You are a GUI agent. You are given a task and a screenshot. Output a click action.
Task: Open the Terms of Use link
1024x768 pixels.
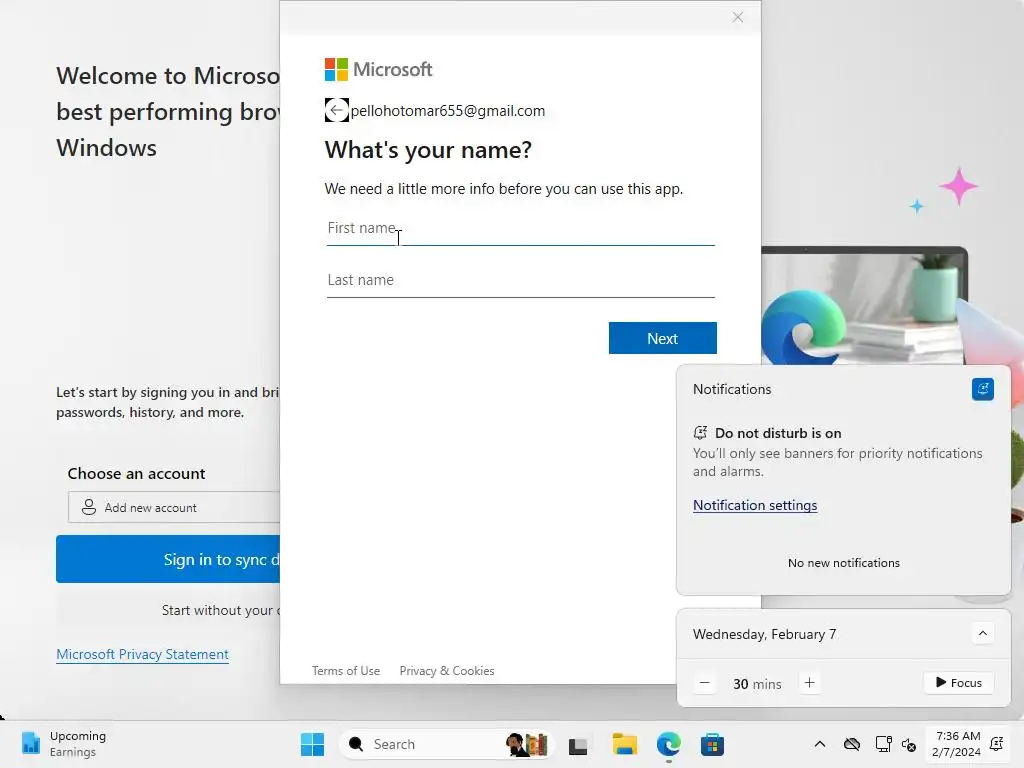(x=345, y=671)
